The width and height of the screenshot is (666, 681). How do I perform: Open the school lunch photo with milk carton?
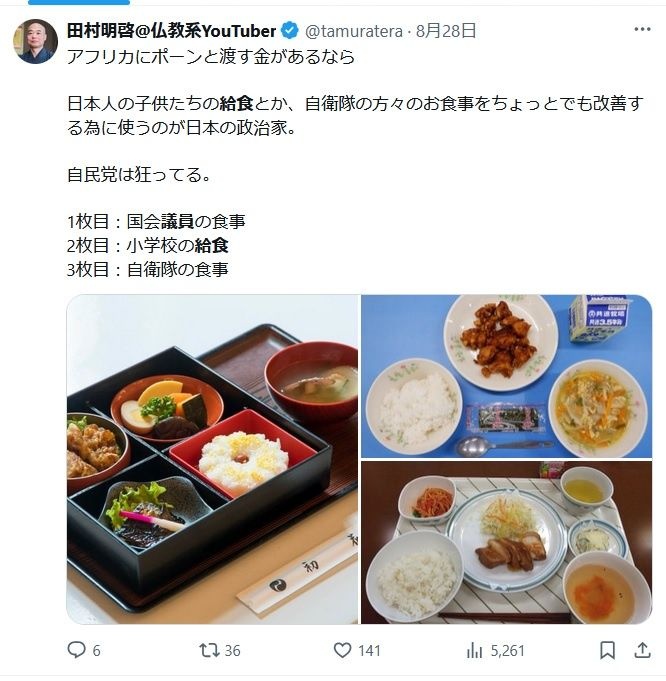tap(507, 376)
